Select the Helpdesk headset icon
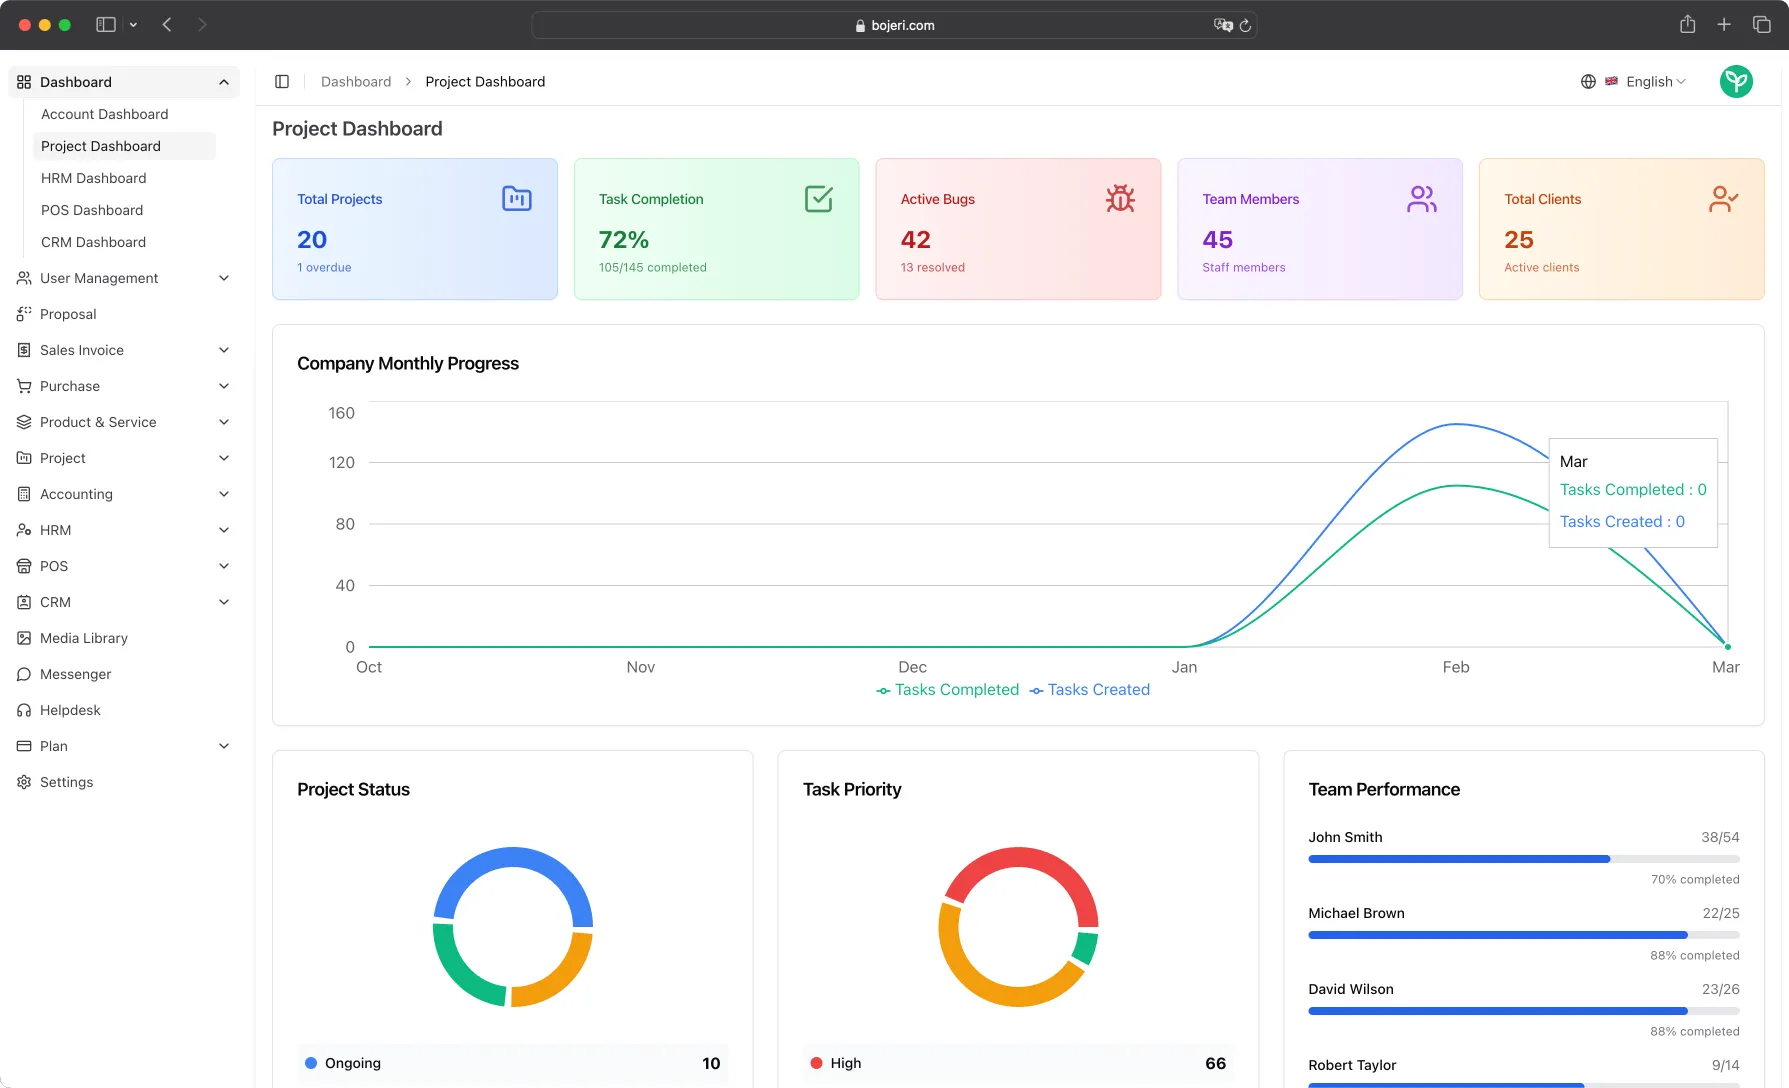Image resolution: width=1789 pixels, height=1088 pixels. click(x=24, y=710)
